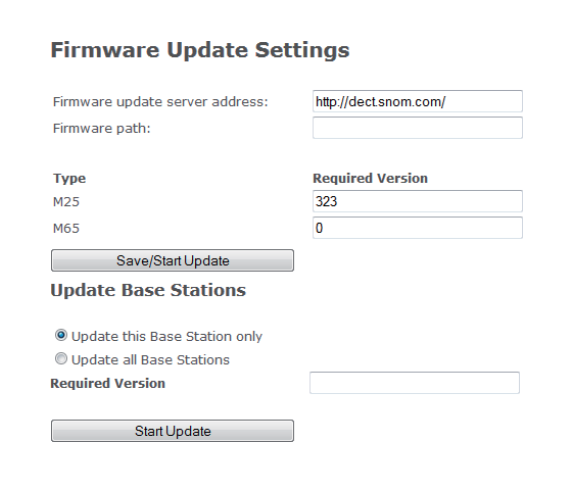Select the Update this Base Station only radio

click(x=61, y=335)
